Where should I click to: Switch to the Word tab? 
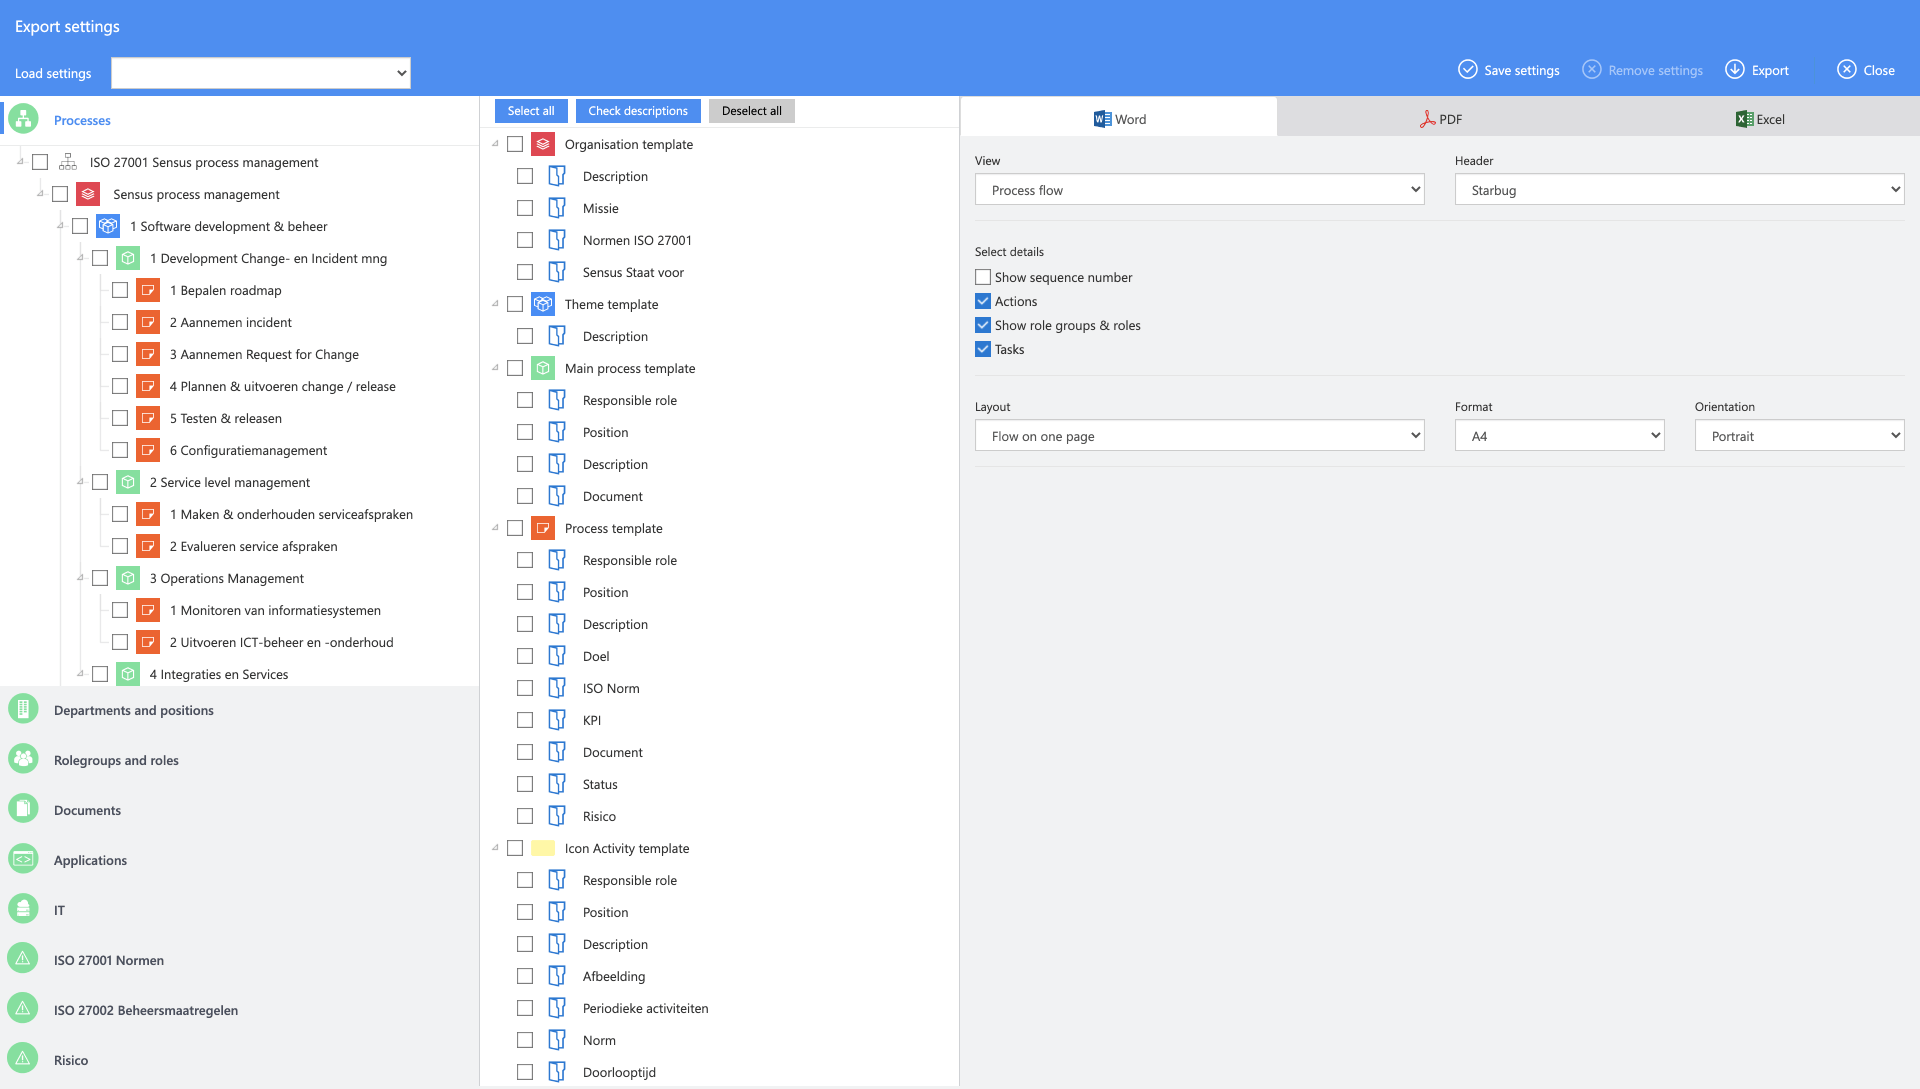tap(1119, 119)
